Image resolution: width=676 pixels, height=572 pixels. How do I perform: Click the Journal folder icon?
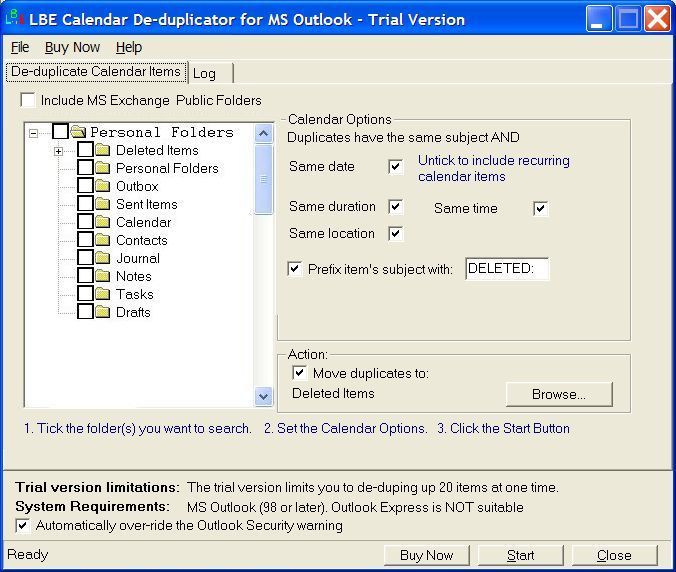click(x=103, y=258)
